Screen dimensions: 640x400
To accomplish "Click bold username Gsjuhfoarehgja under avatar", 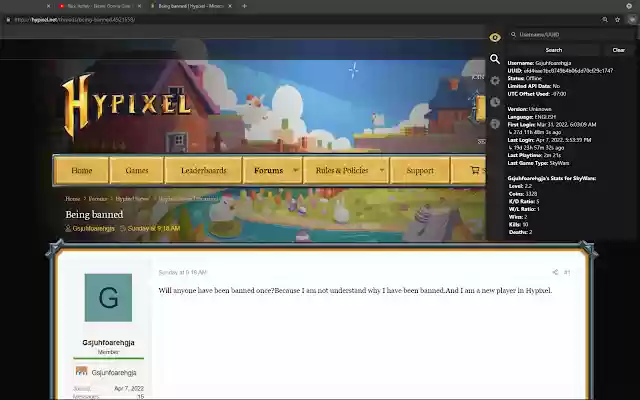I will [x=108, y=342].
